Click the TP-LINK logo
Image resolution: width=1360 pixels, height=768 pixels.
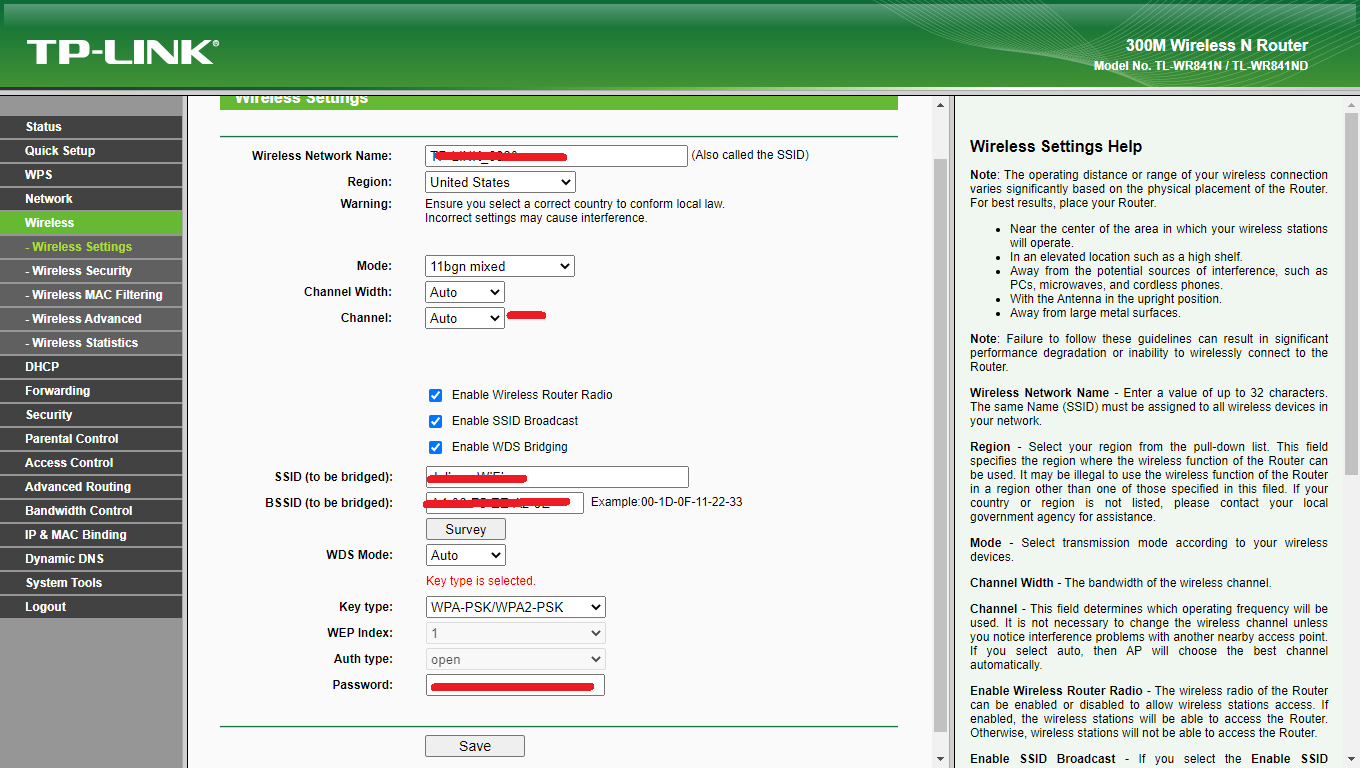(122, 52)
